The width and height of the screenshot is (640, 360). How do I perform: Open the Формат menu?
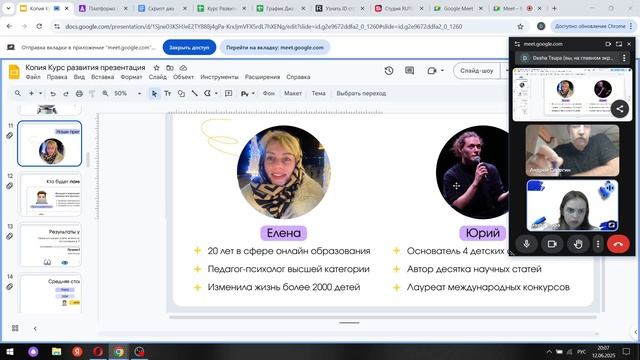tap(131, 77)
